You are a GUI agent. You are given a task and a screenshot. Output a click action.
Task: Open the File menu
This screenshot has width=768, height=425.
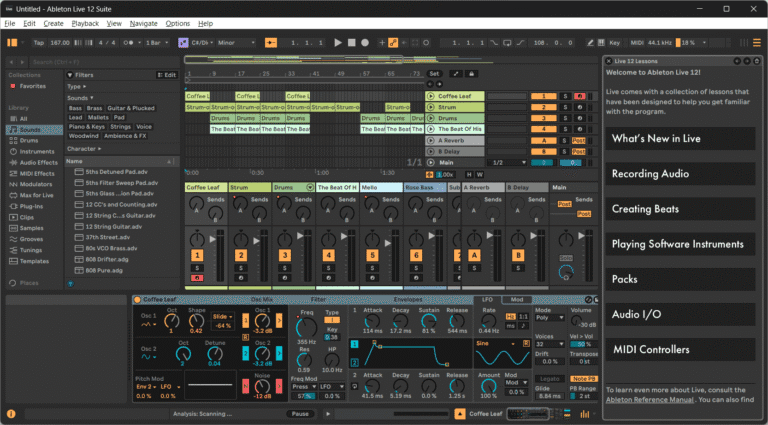tap(10, 24)
